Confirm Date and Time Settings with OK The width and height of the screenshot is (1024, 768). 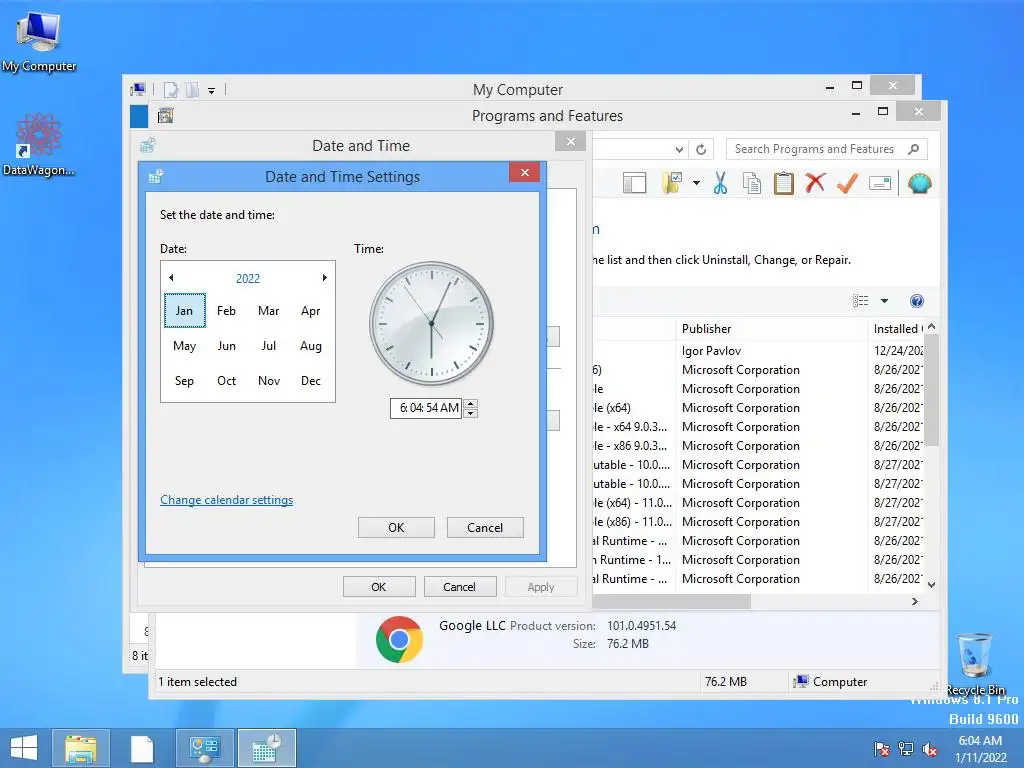point(396,528)
